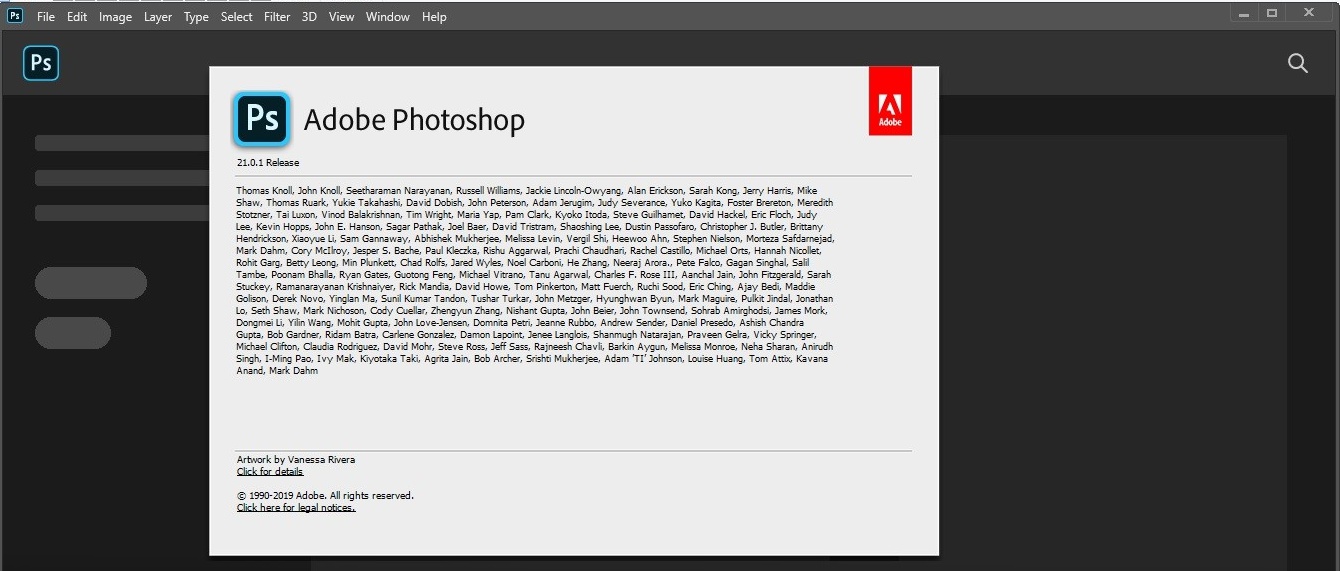Open the 3D menu
1340x571 pixels.
click(309, 17)
